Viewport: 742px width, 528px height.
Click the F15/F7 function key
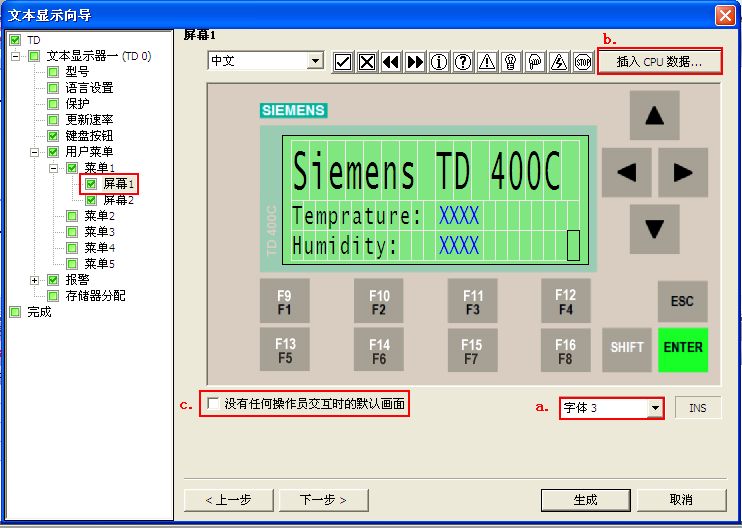472,349
